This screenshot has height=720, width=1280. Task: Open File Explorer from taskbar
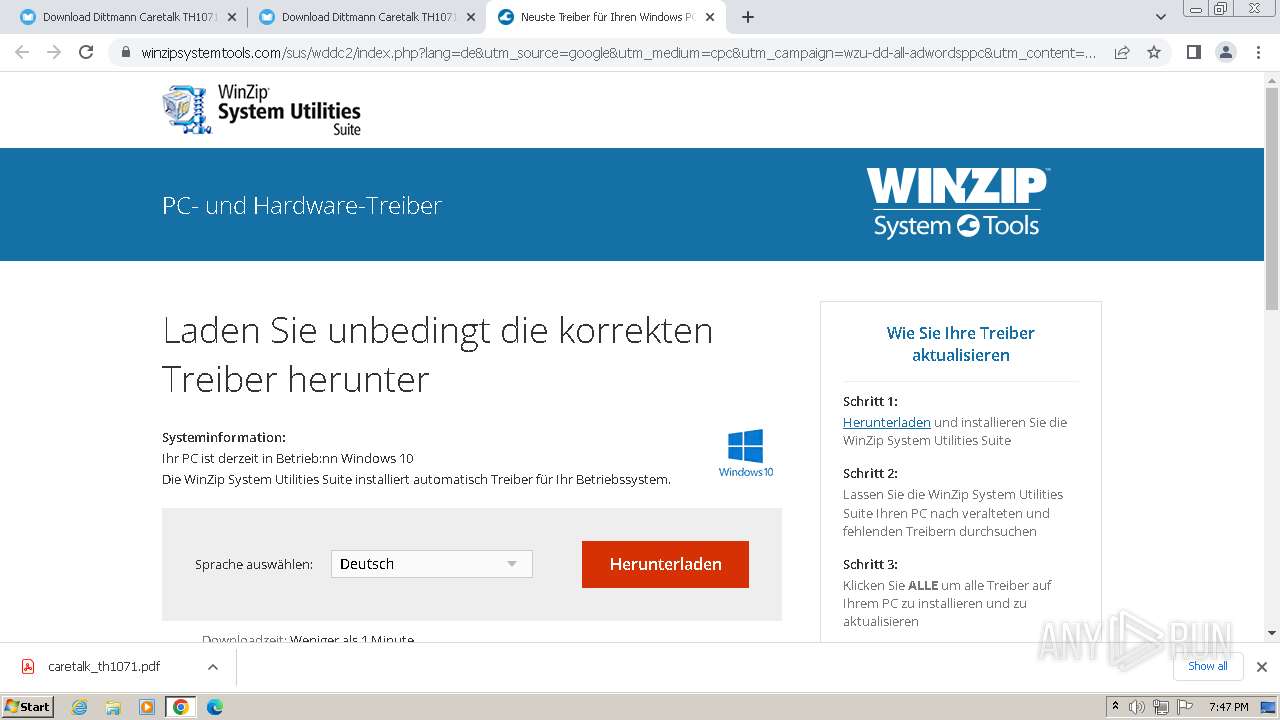click(113, 707)
